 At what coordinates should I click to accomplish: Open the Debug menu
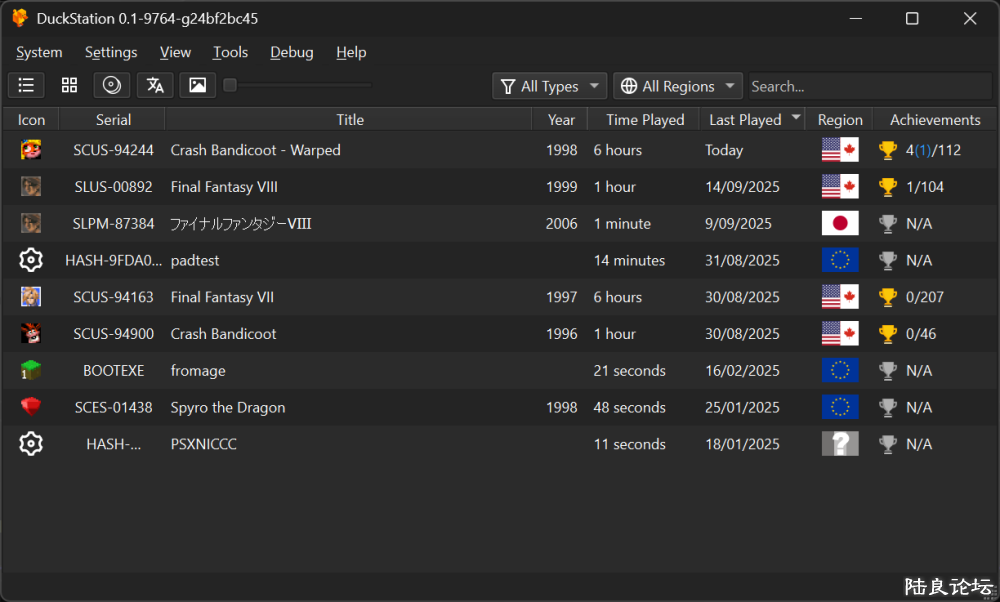coord(291,52)
